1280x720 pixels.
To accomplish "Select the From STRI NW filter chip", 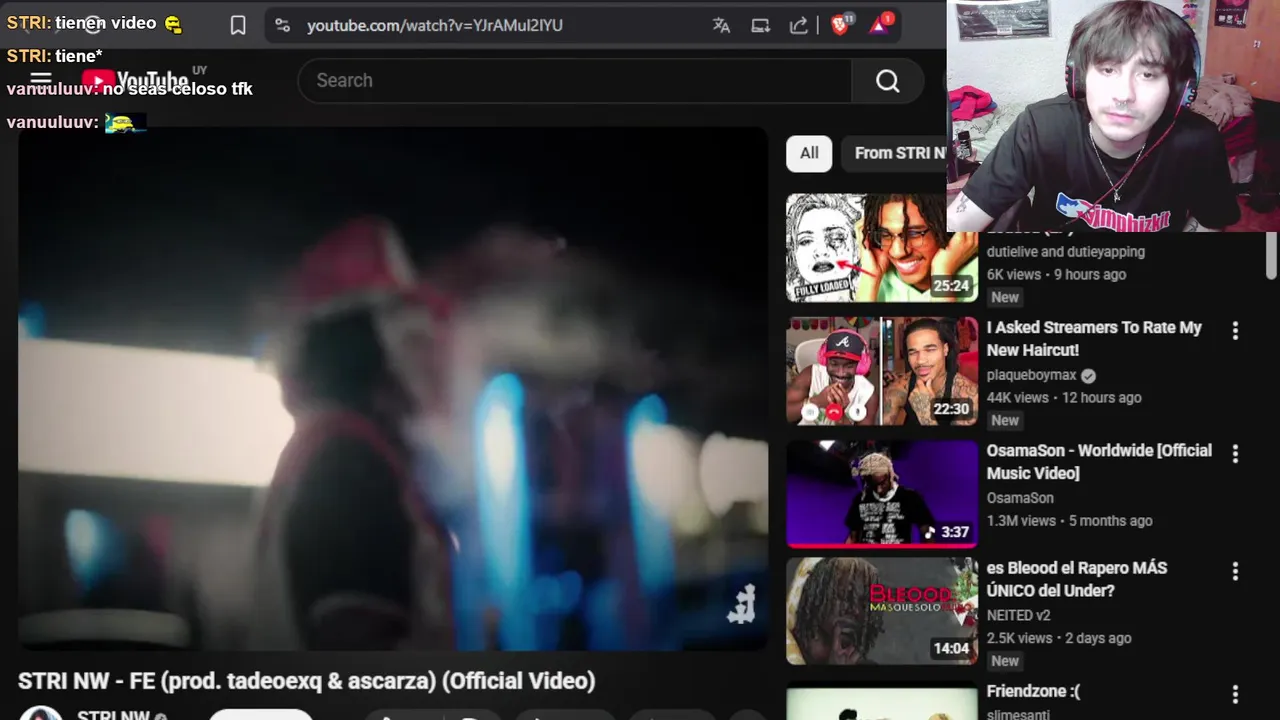I will click(895, 153).
